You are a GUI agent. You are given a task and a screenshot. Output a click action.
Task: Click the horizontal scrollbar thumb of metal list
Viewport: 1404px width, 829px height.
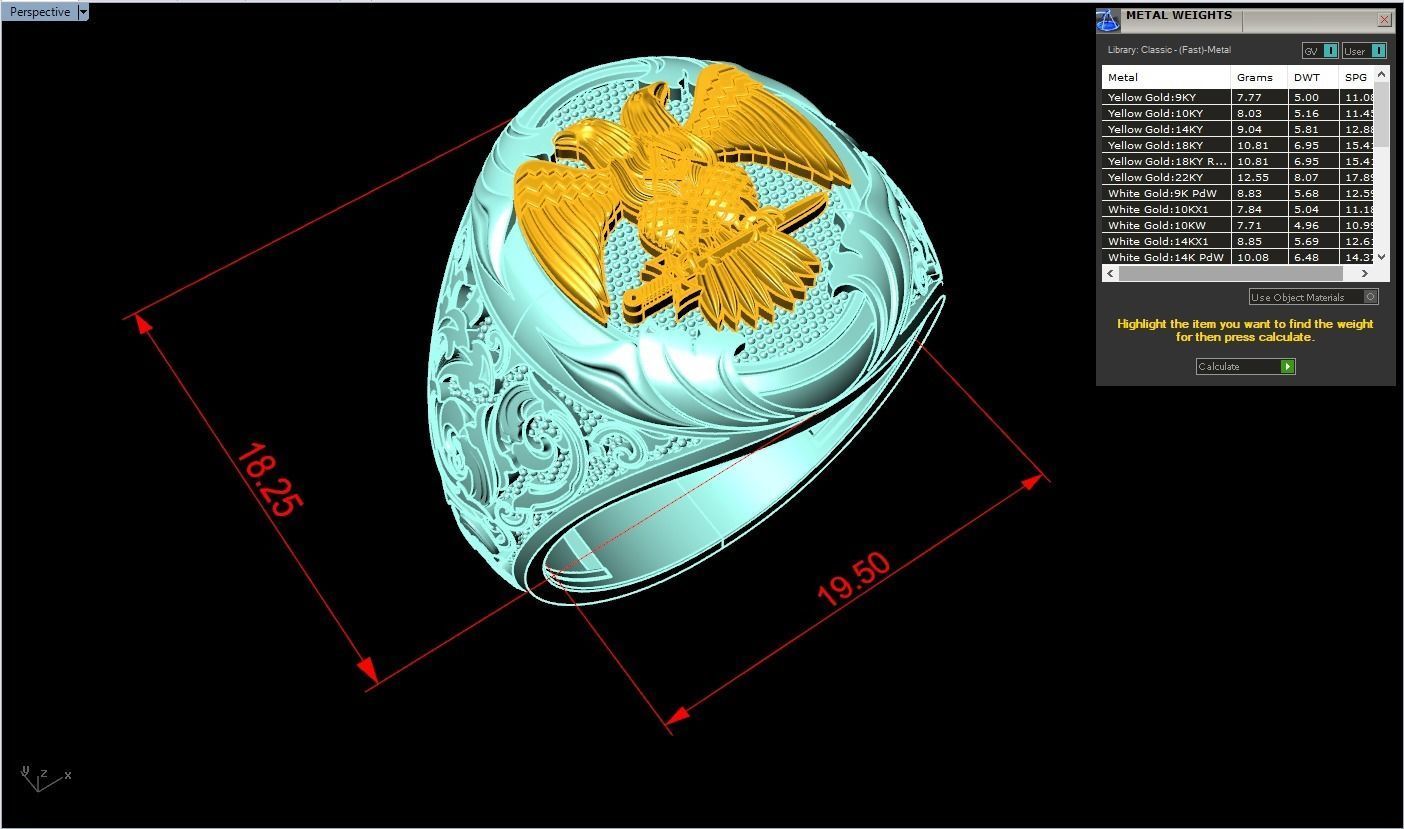click(x=1230, y=273)
